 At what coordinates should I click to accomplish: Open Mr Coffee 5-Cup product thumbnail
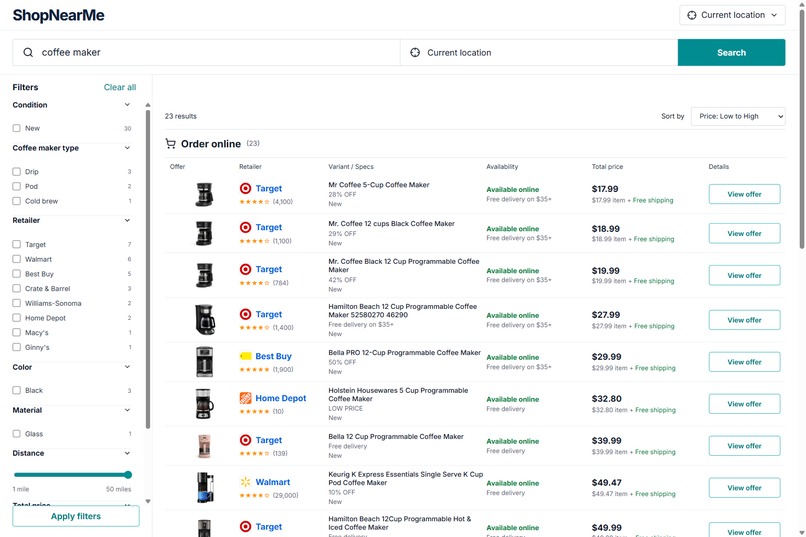204,194
